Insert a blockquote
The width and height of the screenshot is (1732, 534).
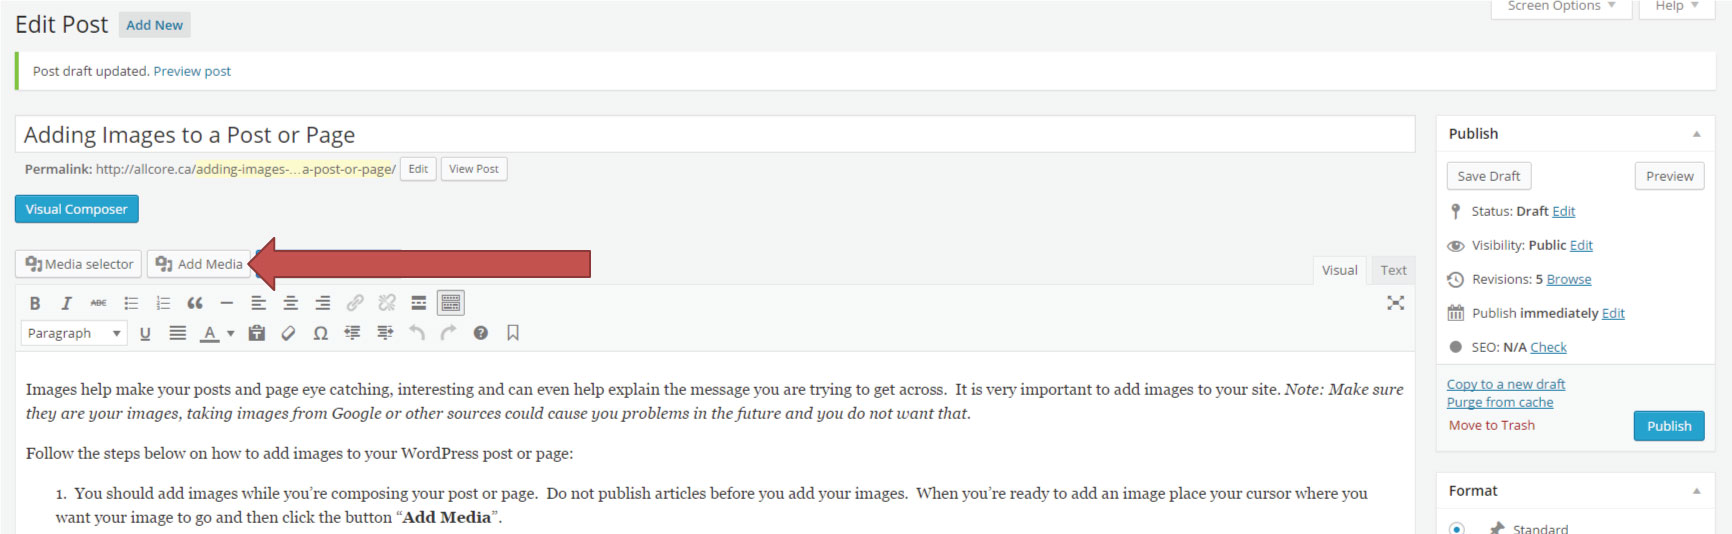(x=195, y=303)
